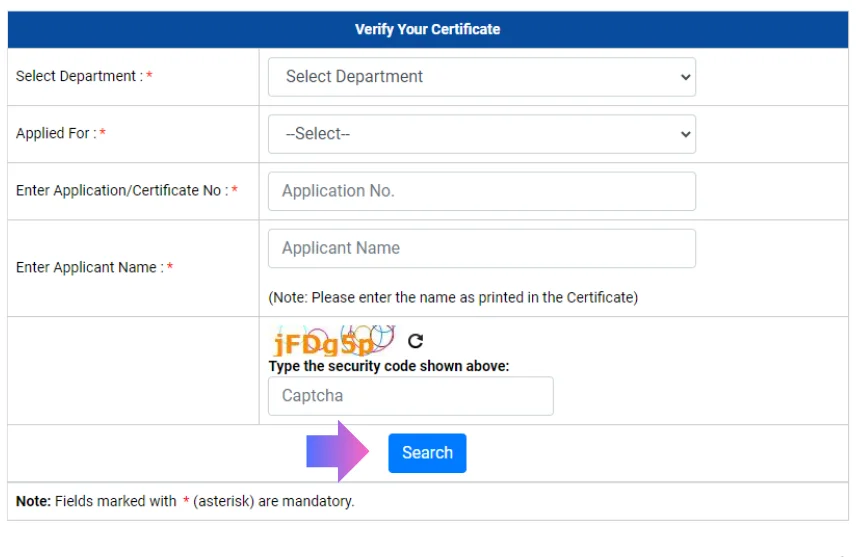Click the Applied For chevron arrow
The width and height of the screenshot is (856, 557).
[x=685, y=134]
